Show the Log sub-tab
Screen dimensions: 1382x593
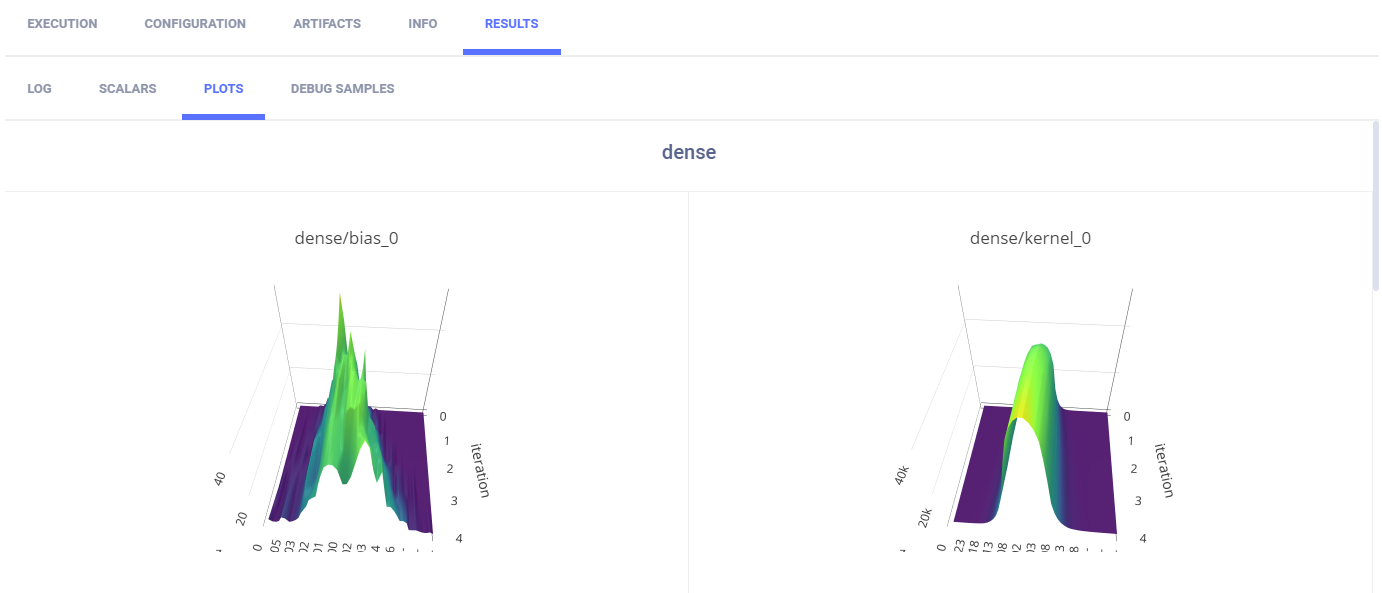tap(39, 89)
